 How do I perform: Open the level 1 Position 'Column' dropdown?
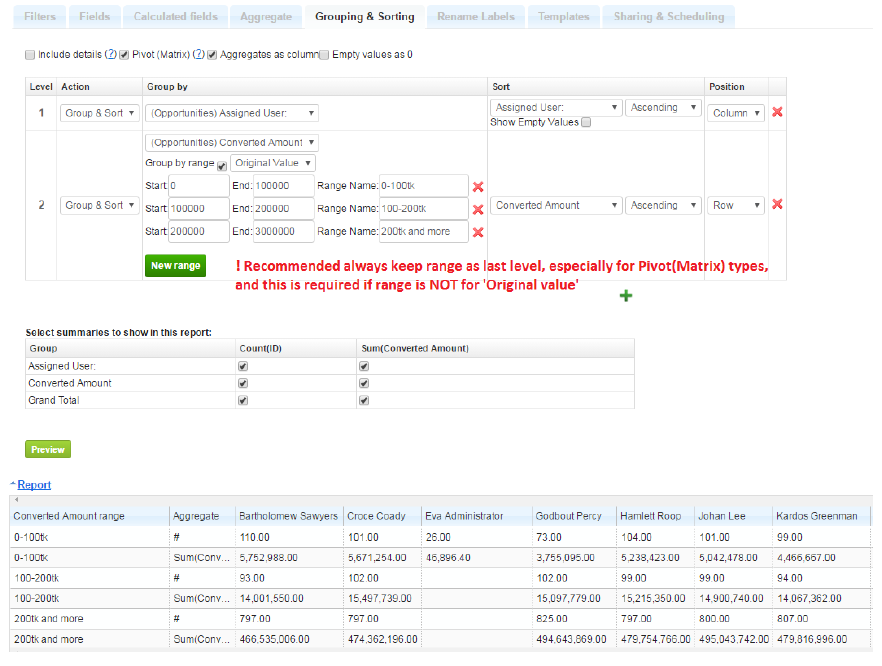tap(737, 113)
